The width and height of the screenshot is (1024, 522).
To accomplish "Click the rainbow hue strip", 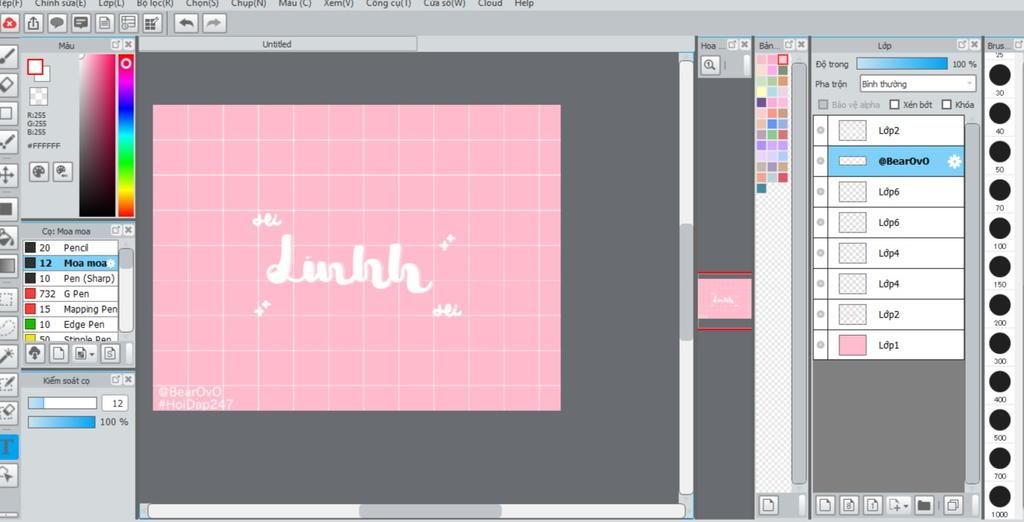I will (x=126, y=135).
